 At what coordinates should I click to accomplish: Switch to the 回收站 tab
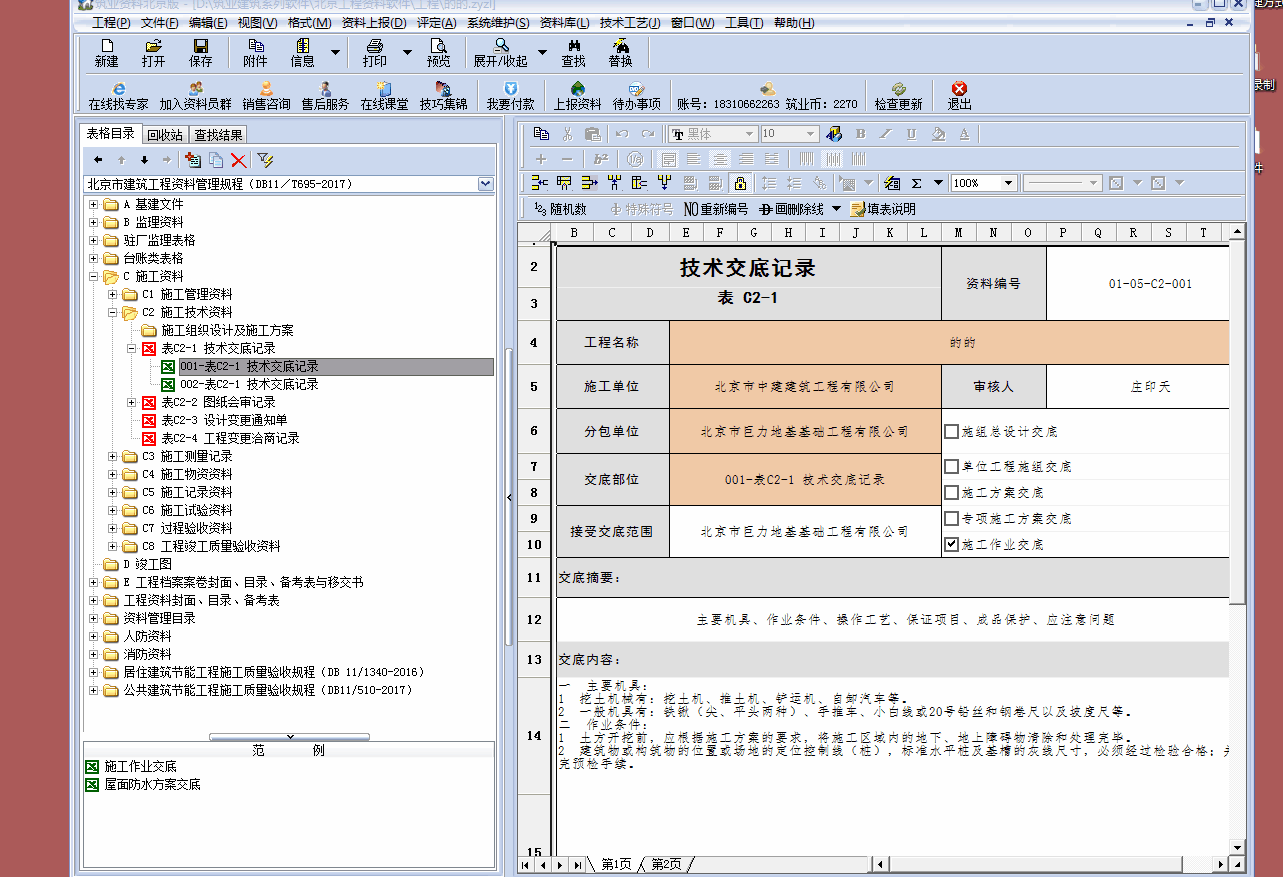coord(165,135)
